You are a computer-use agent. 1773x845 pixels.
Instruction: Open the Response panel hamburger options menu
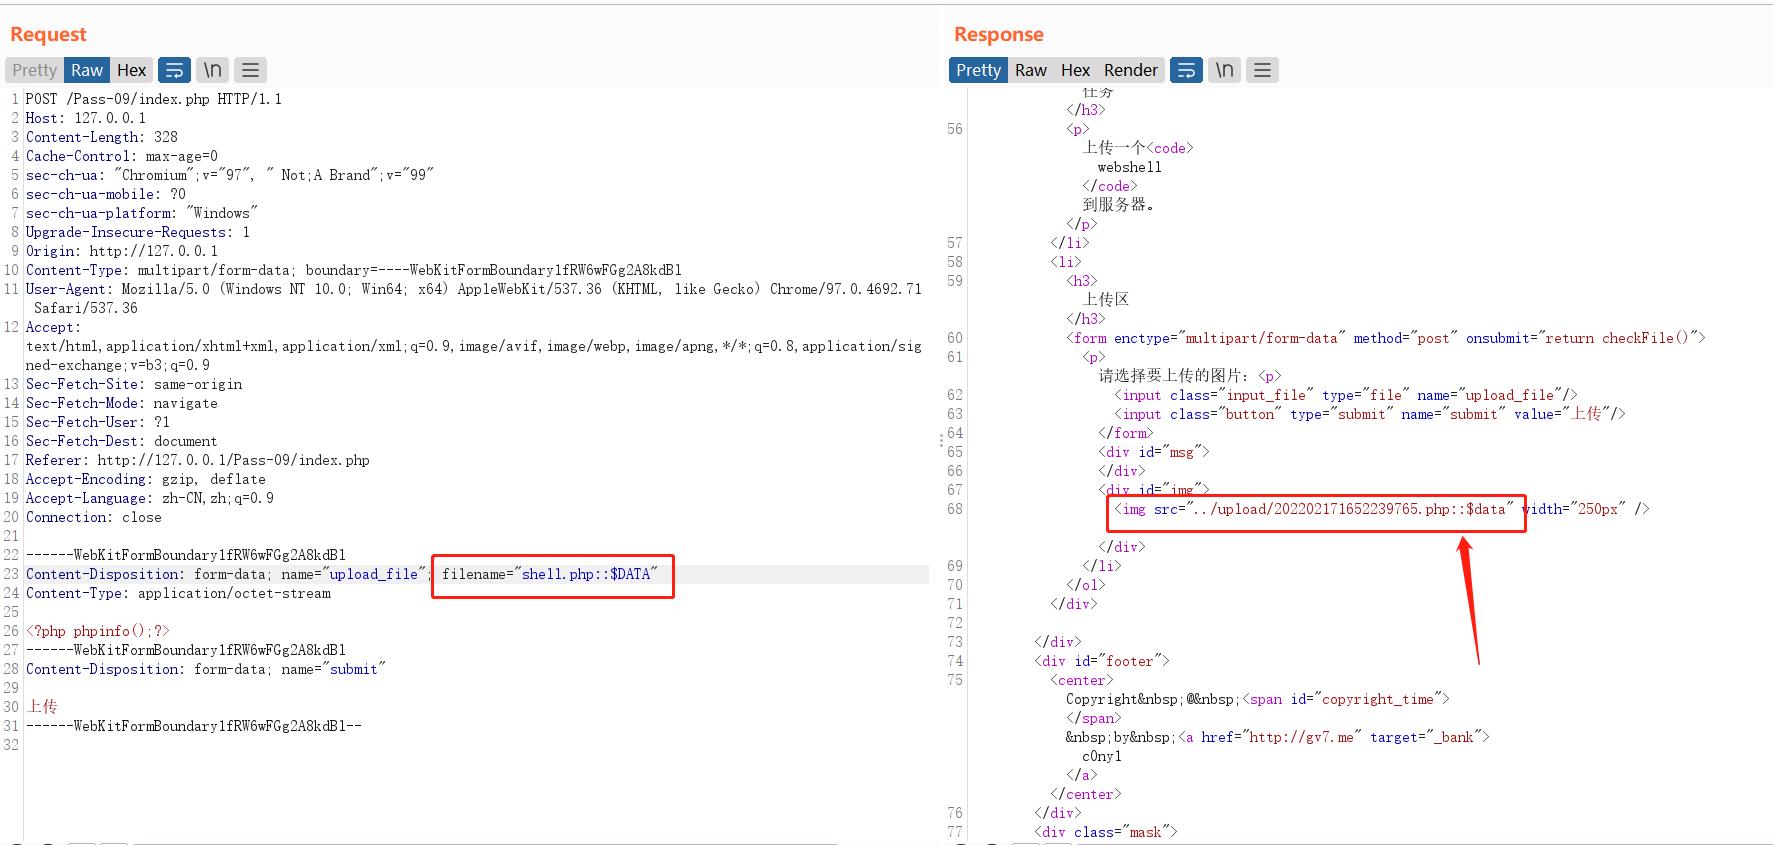[x=1263, y=70]
